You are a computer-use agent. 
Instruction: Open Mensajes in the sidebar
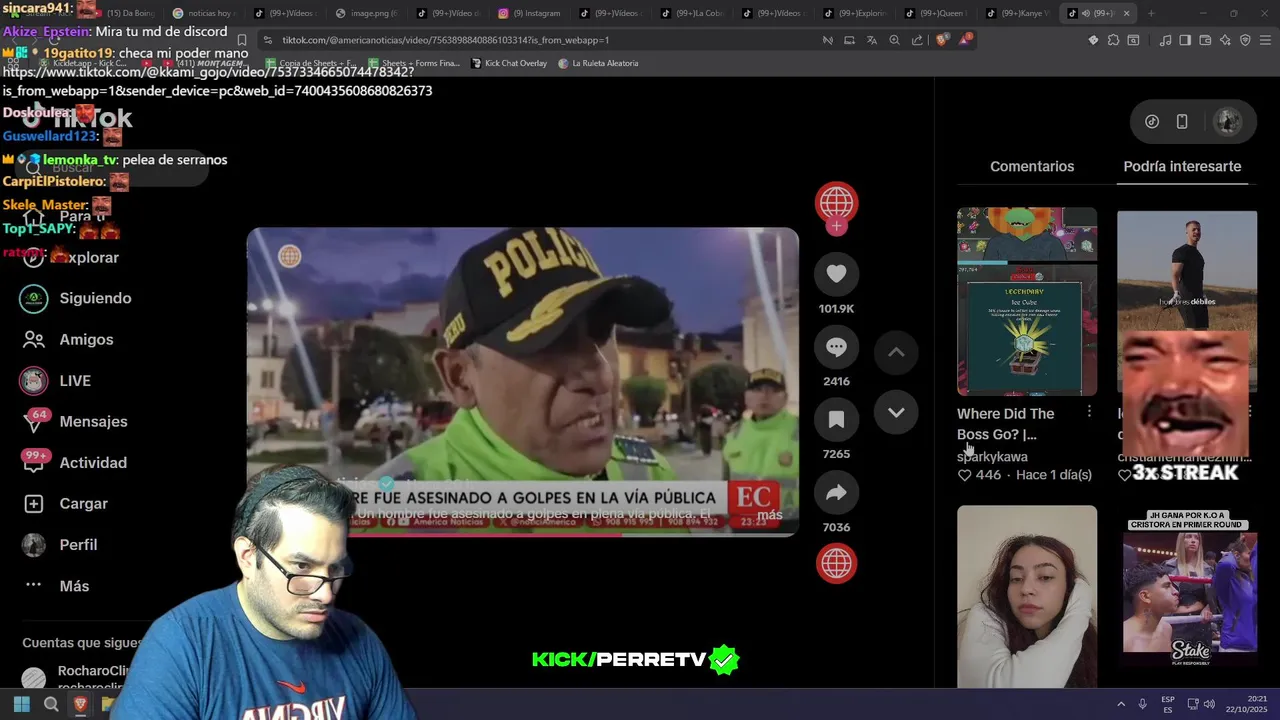click(x=74, y=421)
